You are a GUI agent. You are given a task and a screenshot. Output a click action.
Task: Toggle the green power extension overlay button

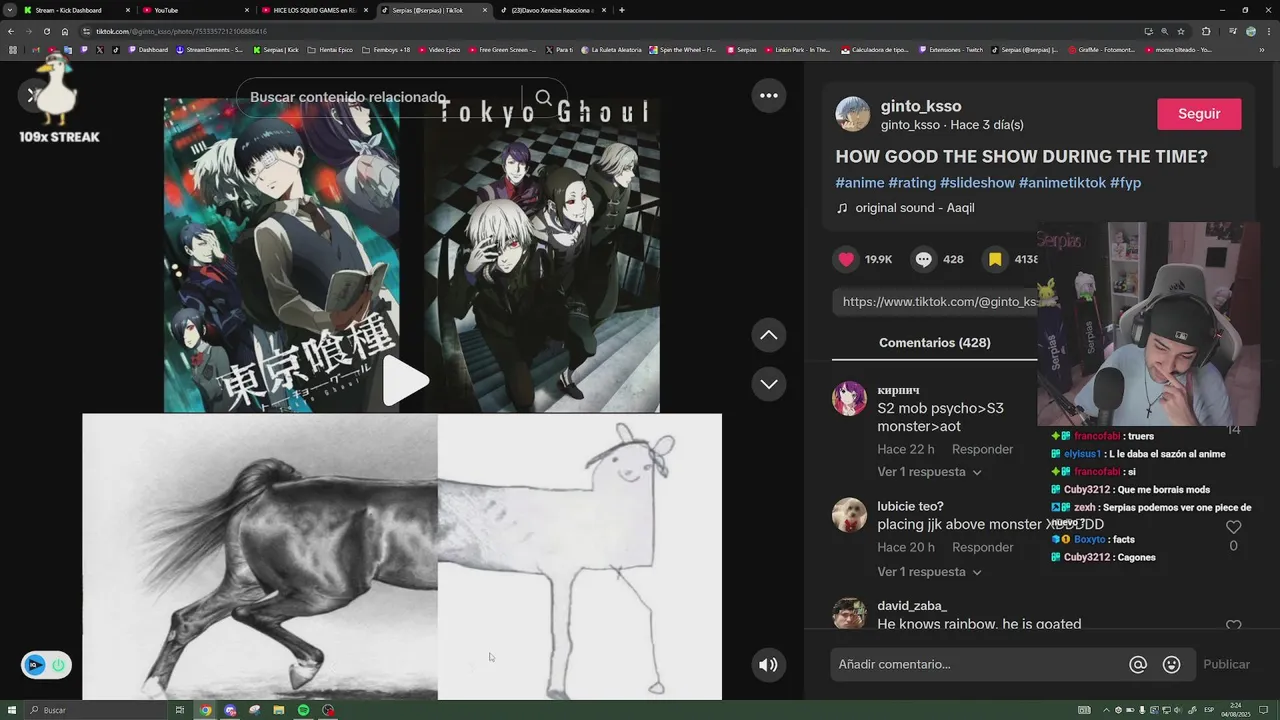coord(58,665)
